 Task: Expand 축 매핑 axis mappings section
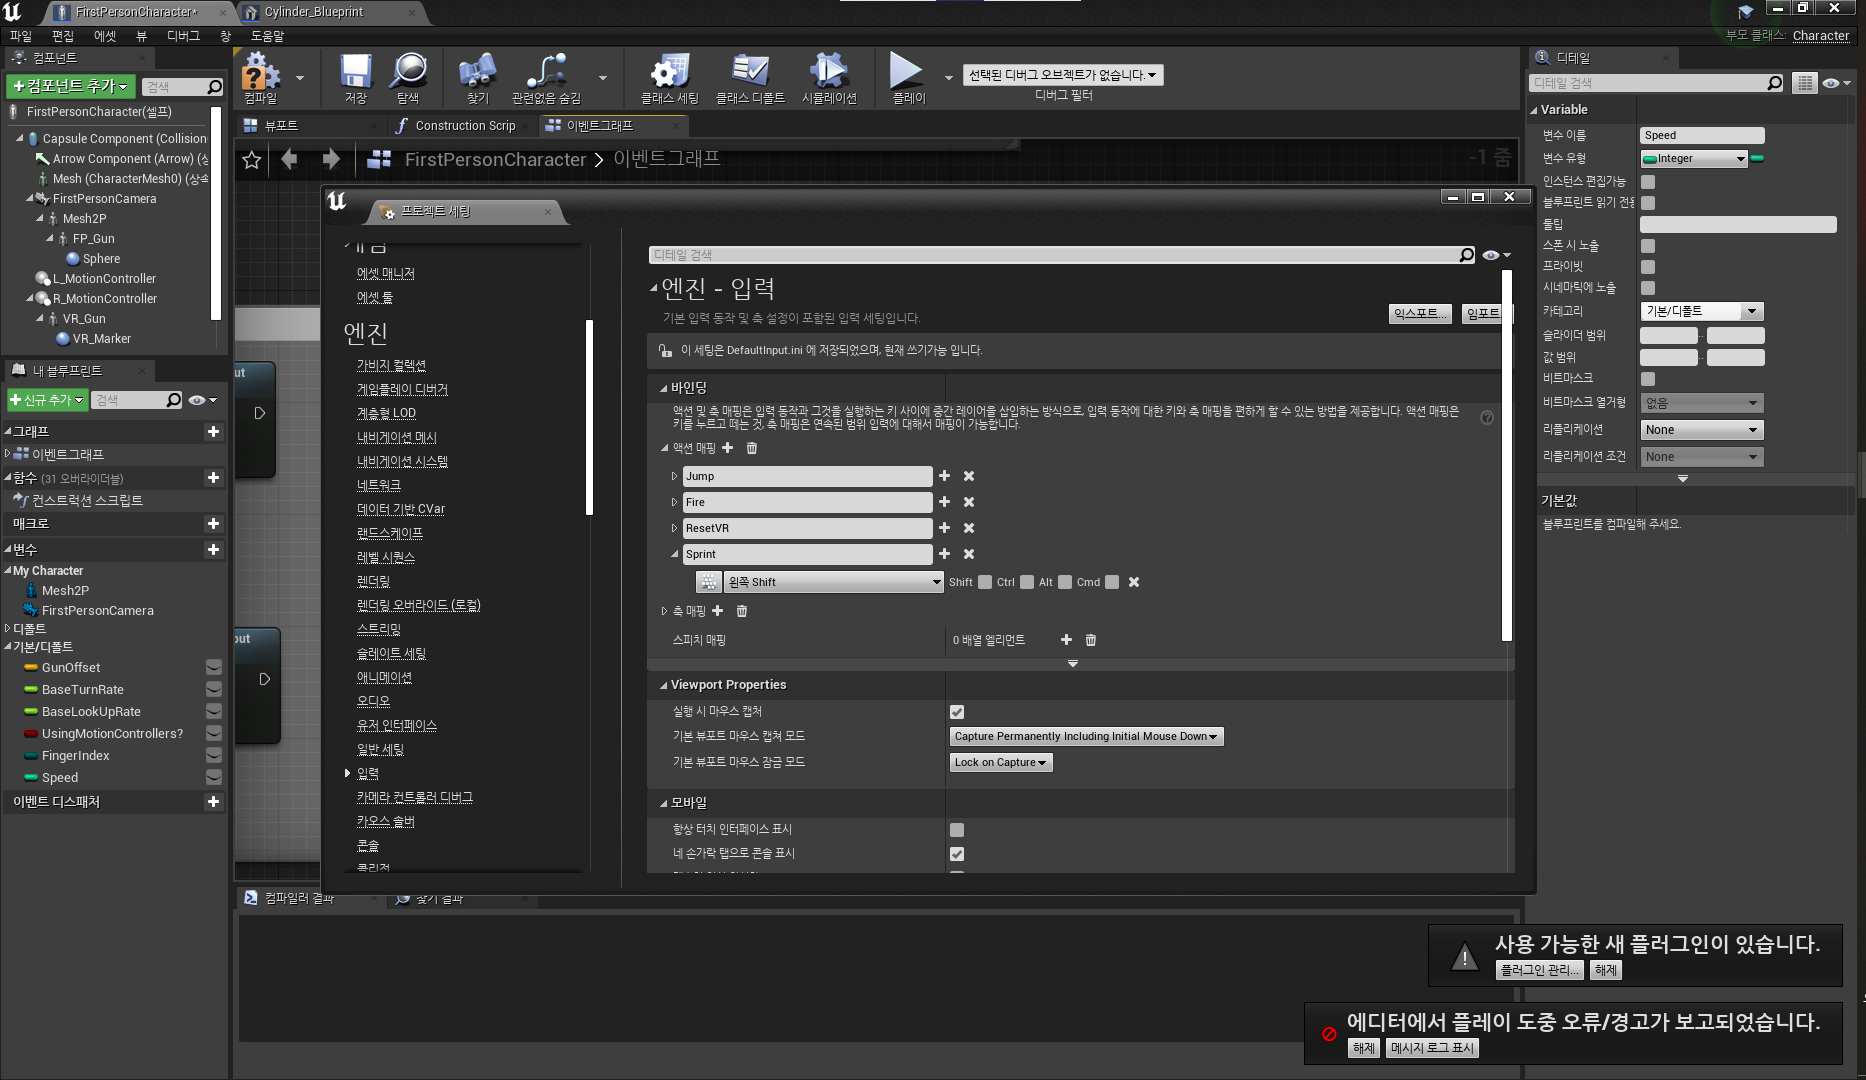click(x=664, y=611)
